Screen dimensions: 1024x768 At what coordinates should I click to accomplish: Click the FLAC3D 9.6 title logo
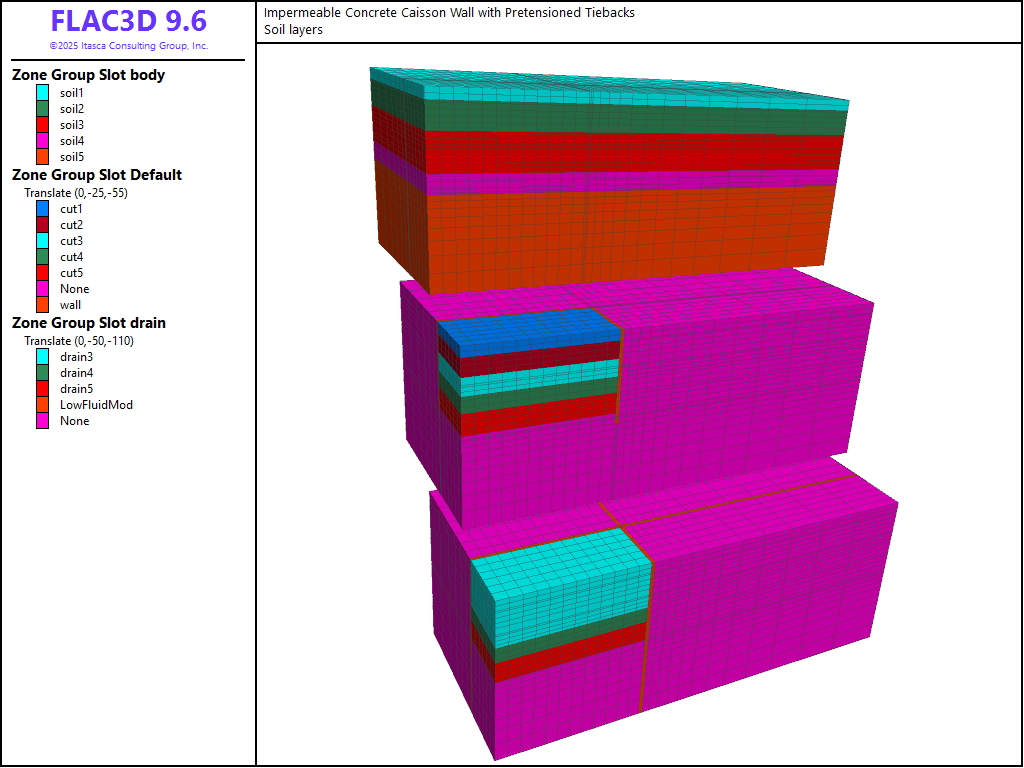[128, 21]
